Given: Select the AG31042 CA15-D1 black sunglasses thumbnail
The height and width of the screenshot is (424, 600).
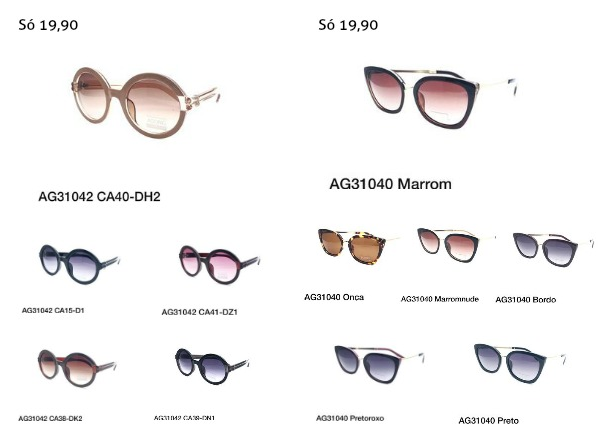Looking at the screenshot, I should [x=79, y=264].
